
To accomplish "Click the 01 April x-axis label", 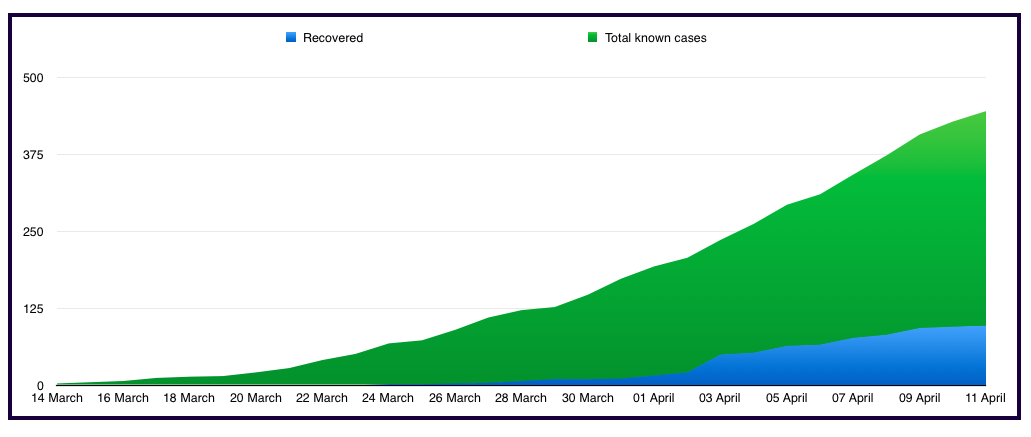I will 654,398.
